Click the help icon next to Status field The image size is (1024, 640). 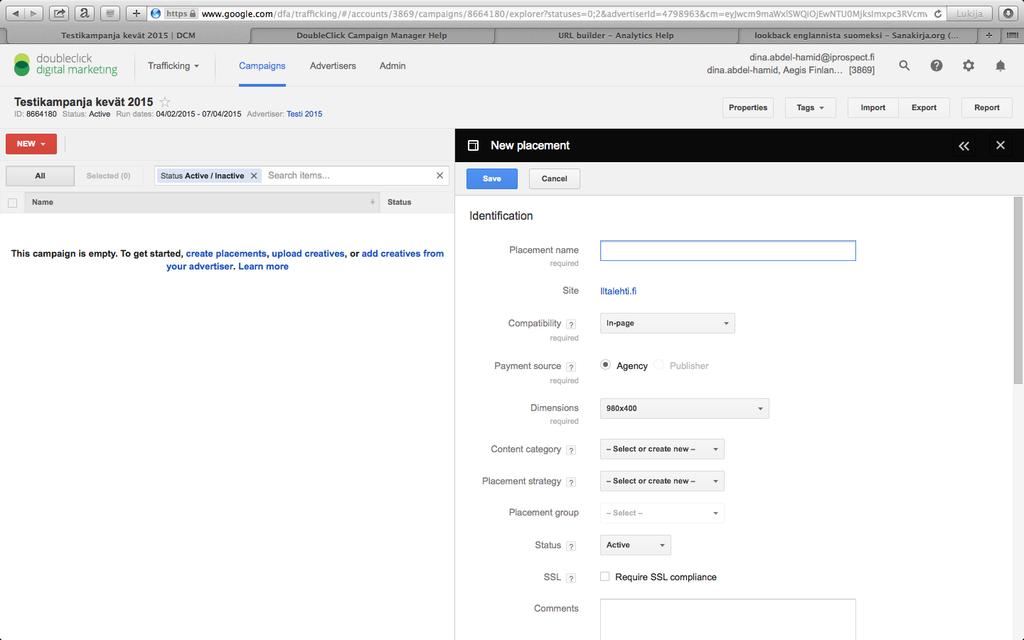coord(571,546)
